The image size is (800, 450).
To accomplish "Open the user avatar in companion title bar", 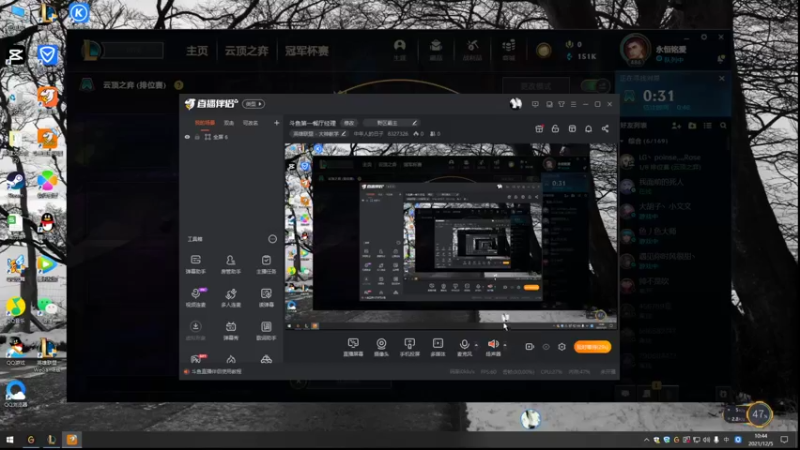I will (515, 104).
